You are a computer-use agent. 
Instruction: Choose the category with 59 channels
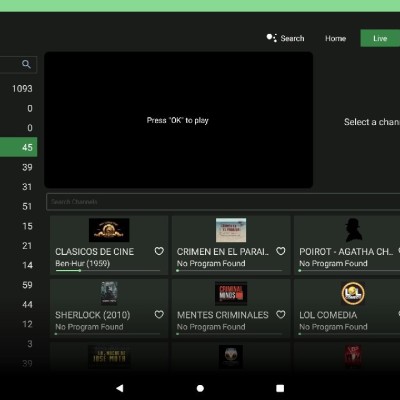pyautogui.click(x=18, y=285)
